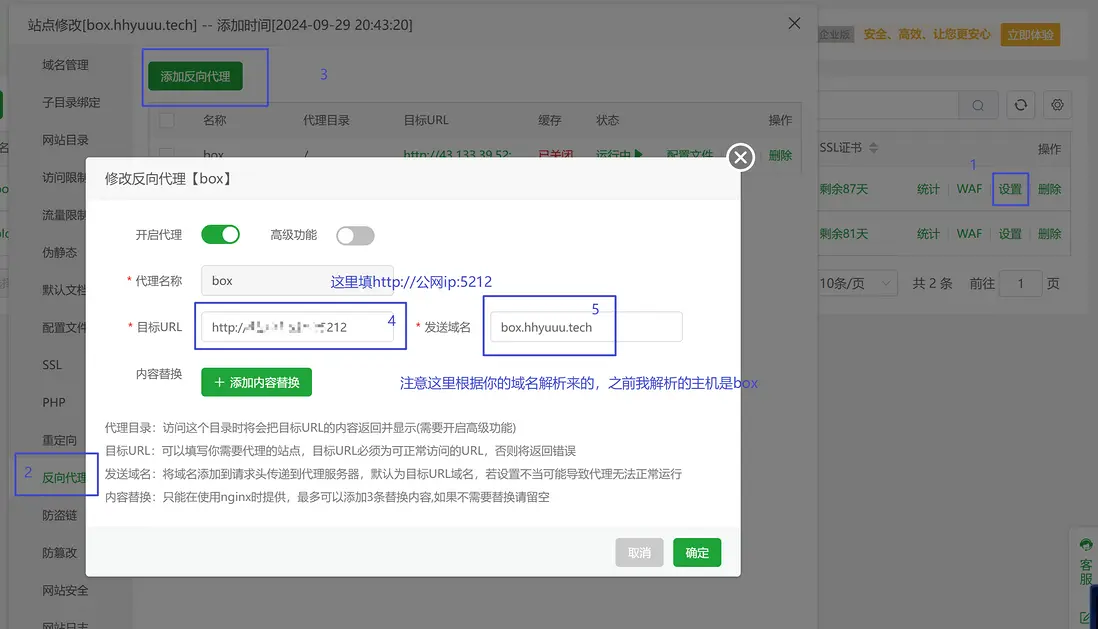Select 反向代理 menu item
1098x629 pixels.
64,478
